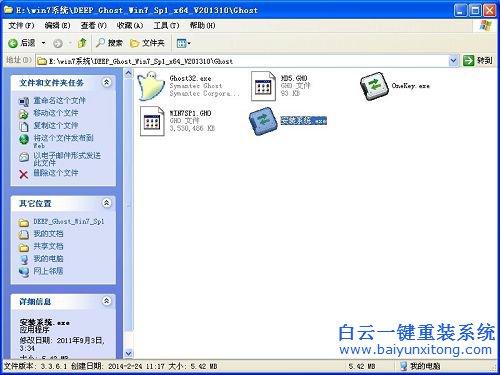
Task: Close the Explorer window
Action: 490,10
